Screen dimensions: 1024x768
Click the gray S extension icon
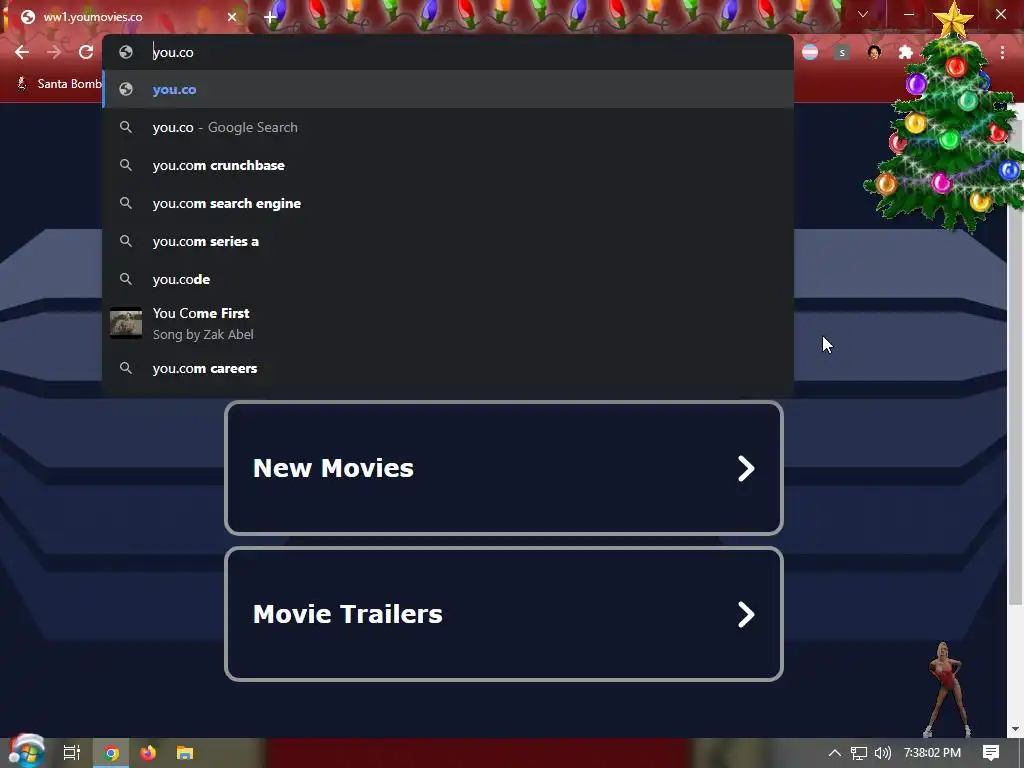pyautogui.click(x=842, y=52)
